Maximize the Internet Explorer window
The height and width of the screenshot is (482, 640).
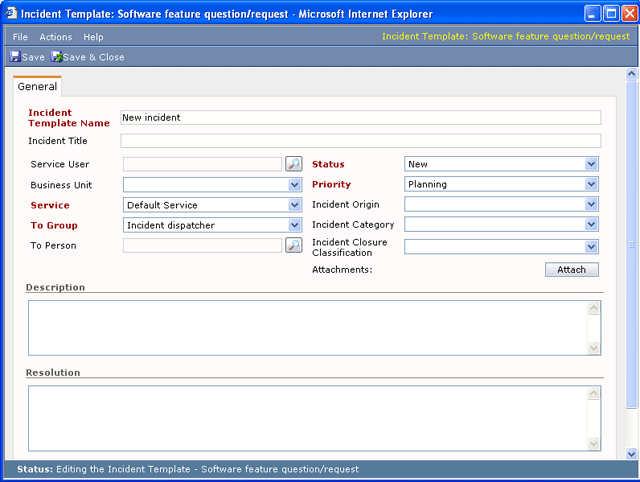click(x=611, y=13)
